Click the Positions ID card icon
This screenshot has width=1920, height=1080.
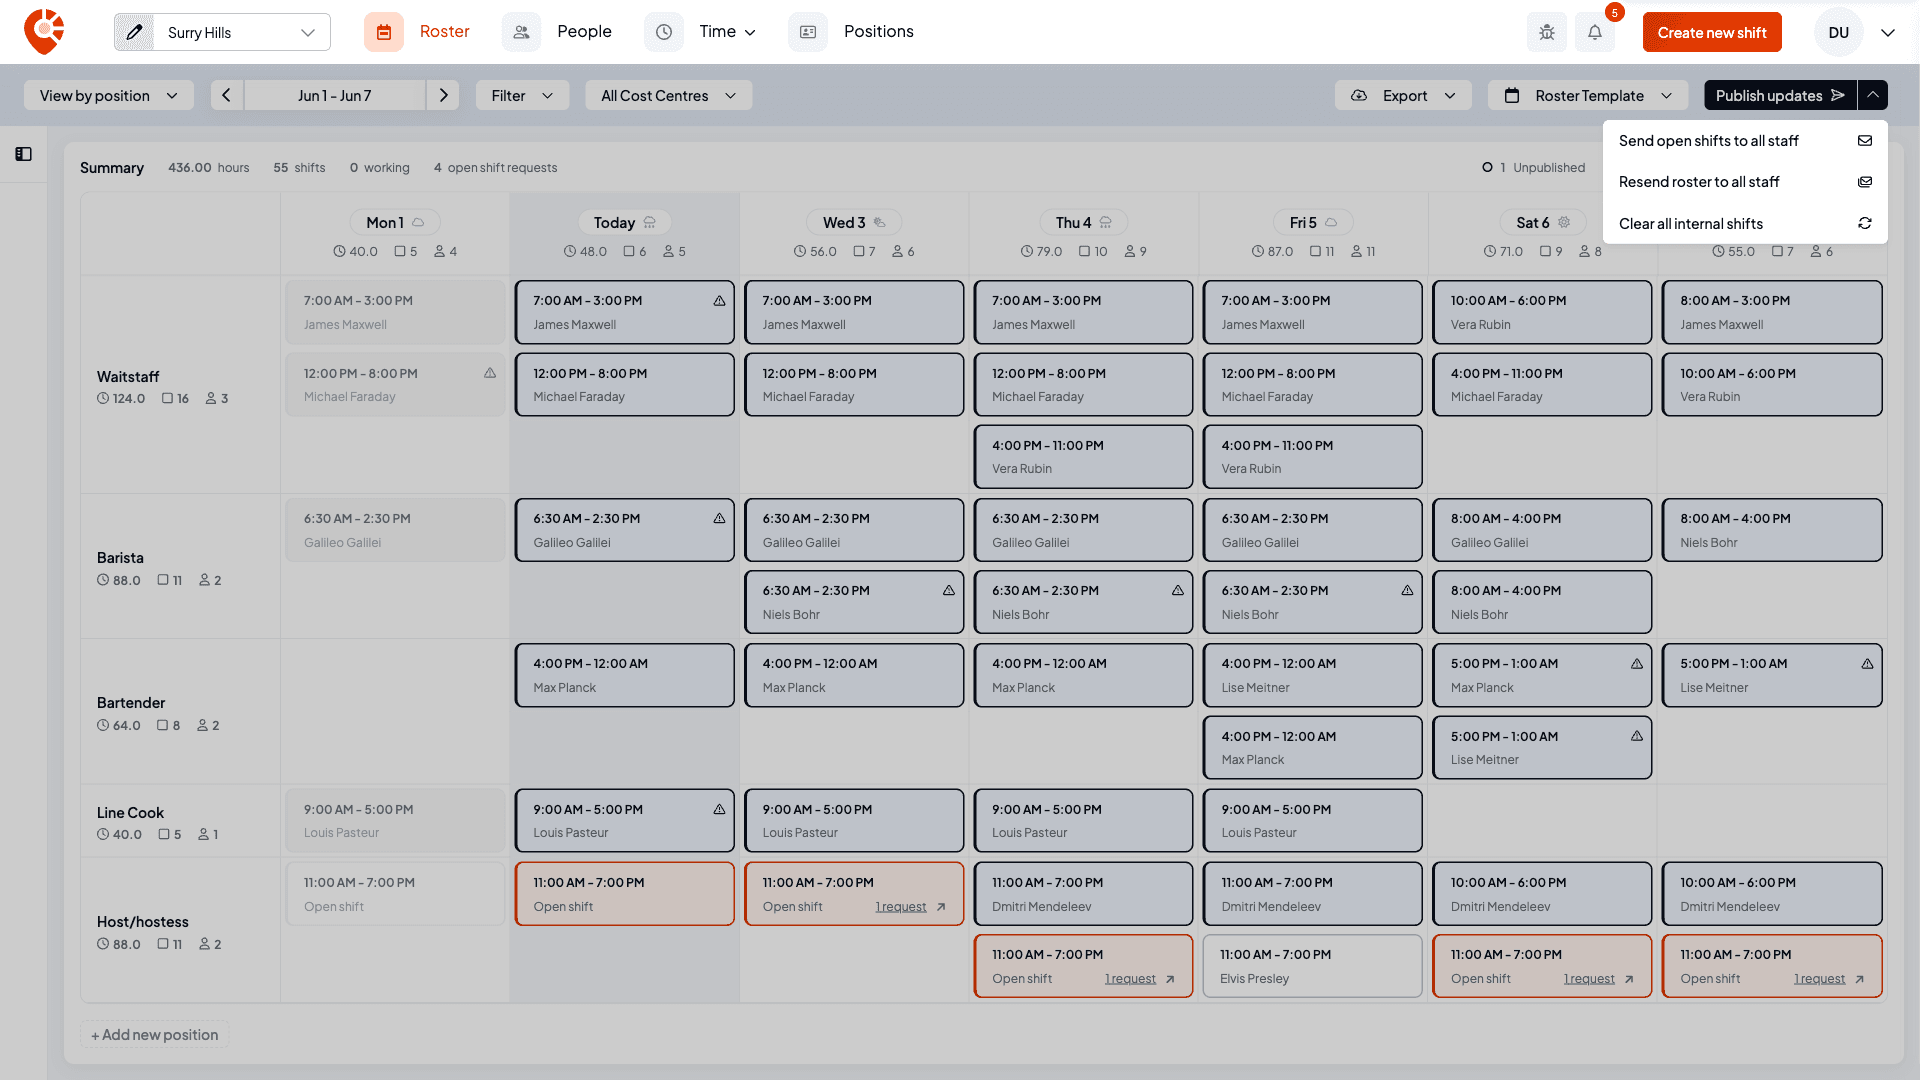(x=808, y=32)
